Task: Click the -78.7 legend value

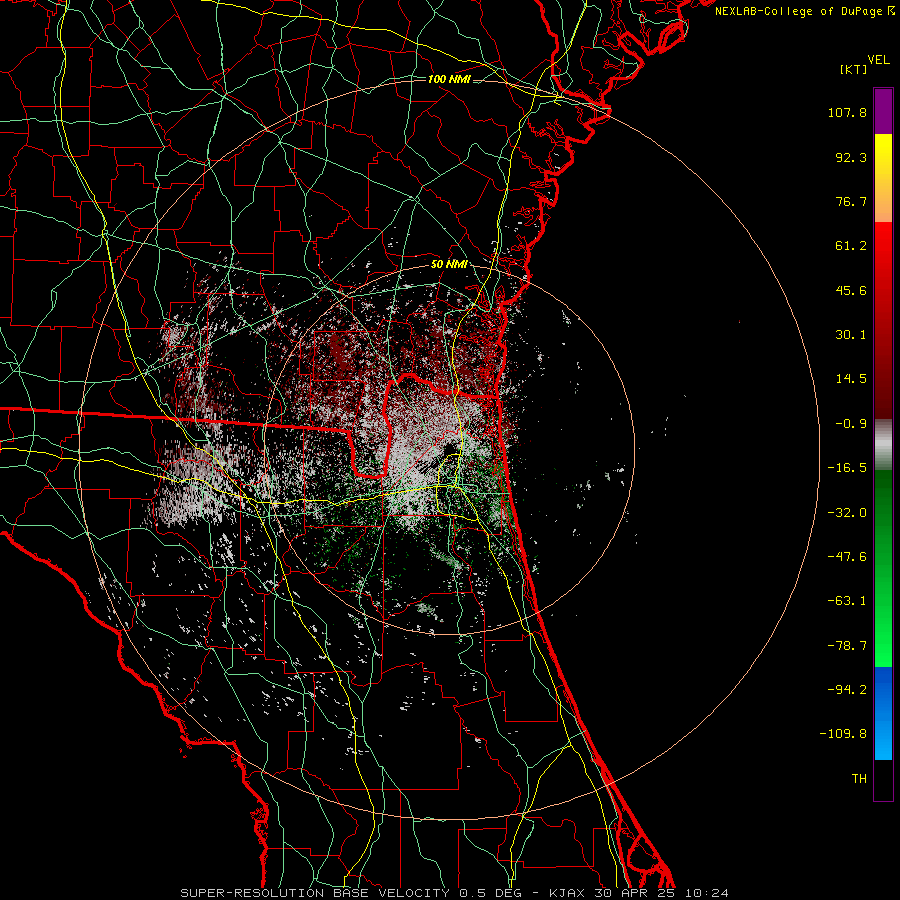Action: (847, 646)
